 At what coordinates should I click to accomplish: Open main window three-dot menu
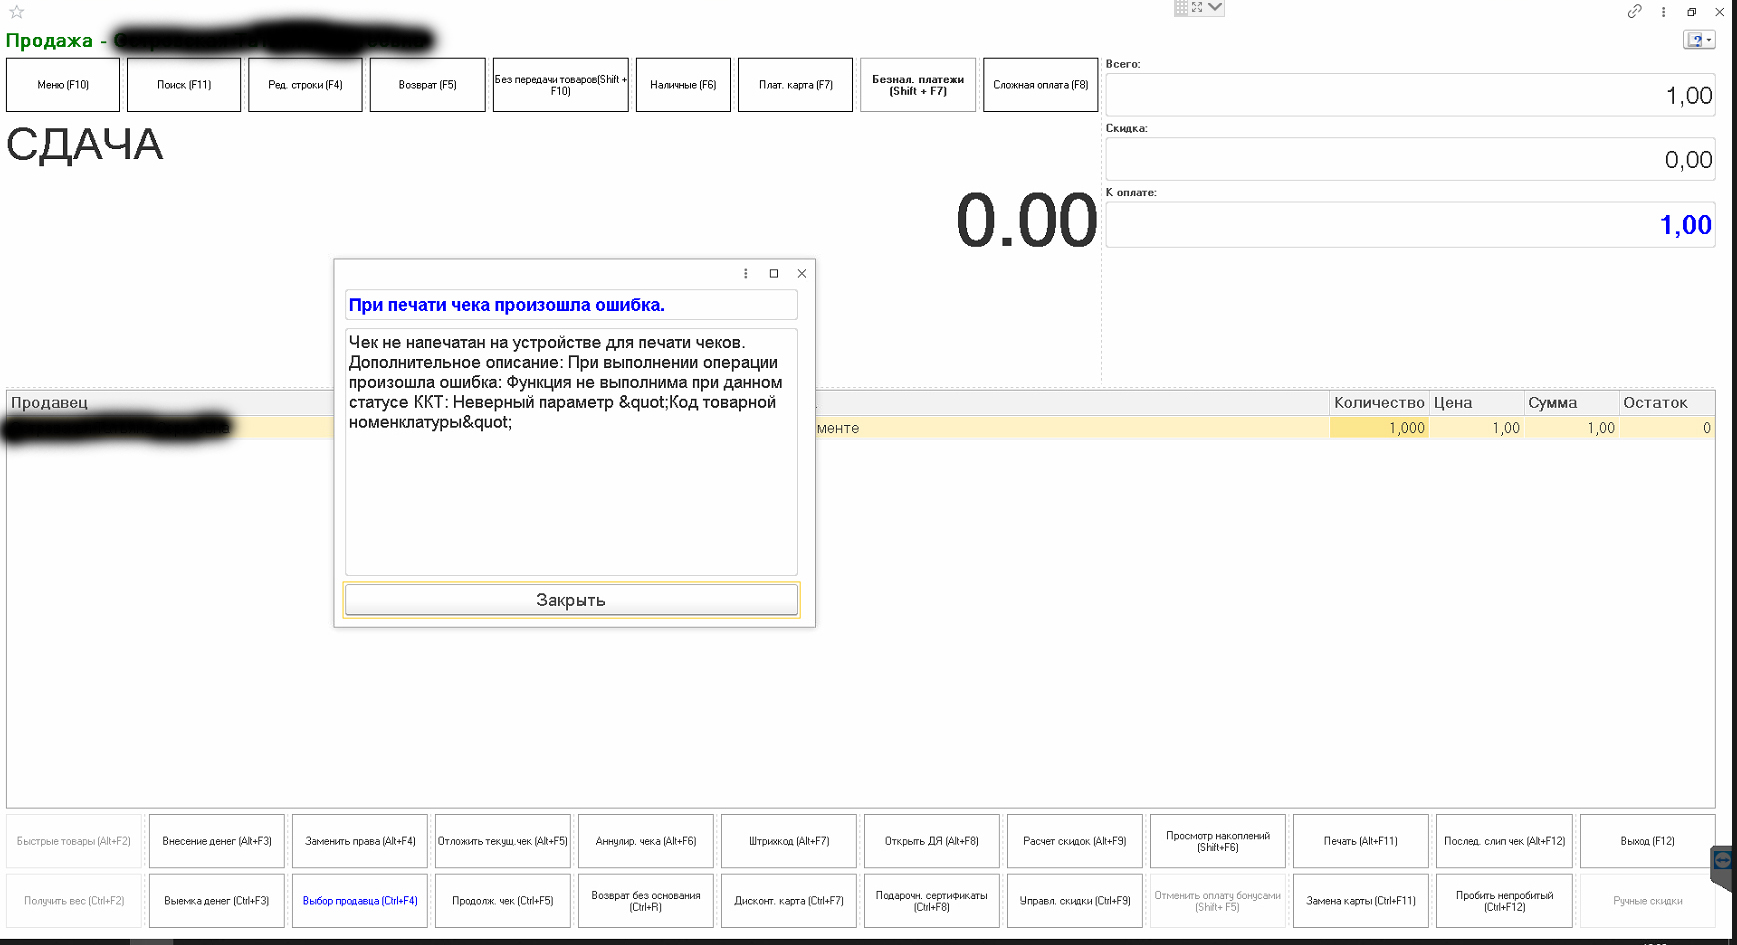pos(1663,12)
